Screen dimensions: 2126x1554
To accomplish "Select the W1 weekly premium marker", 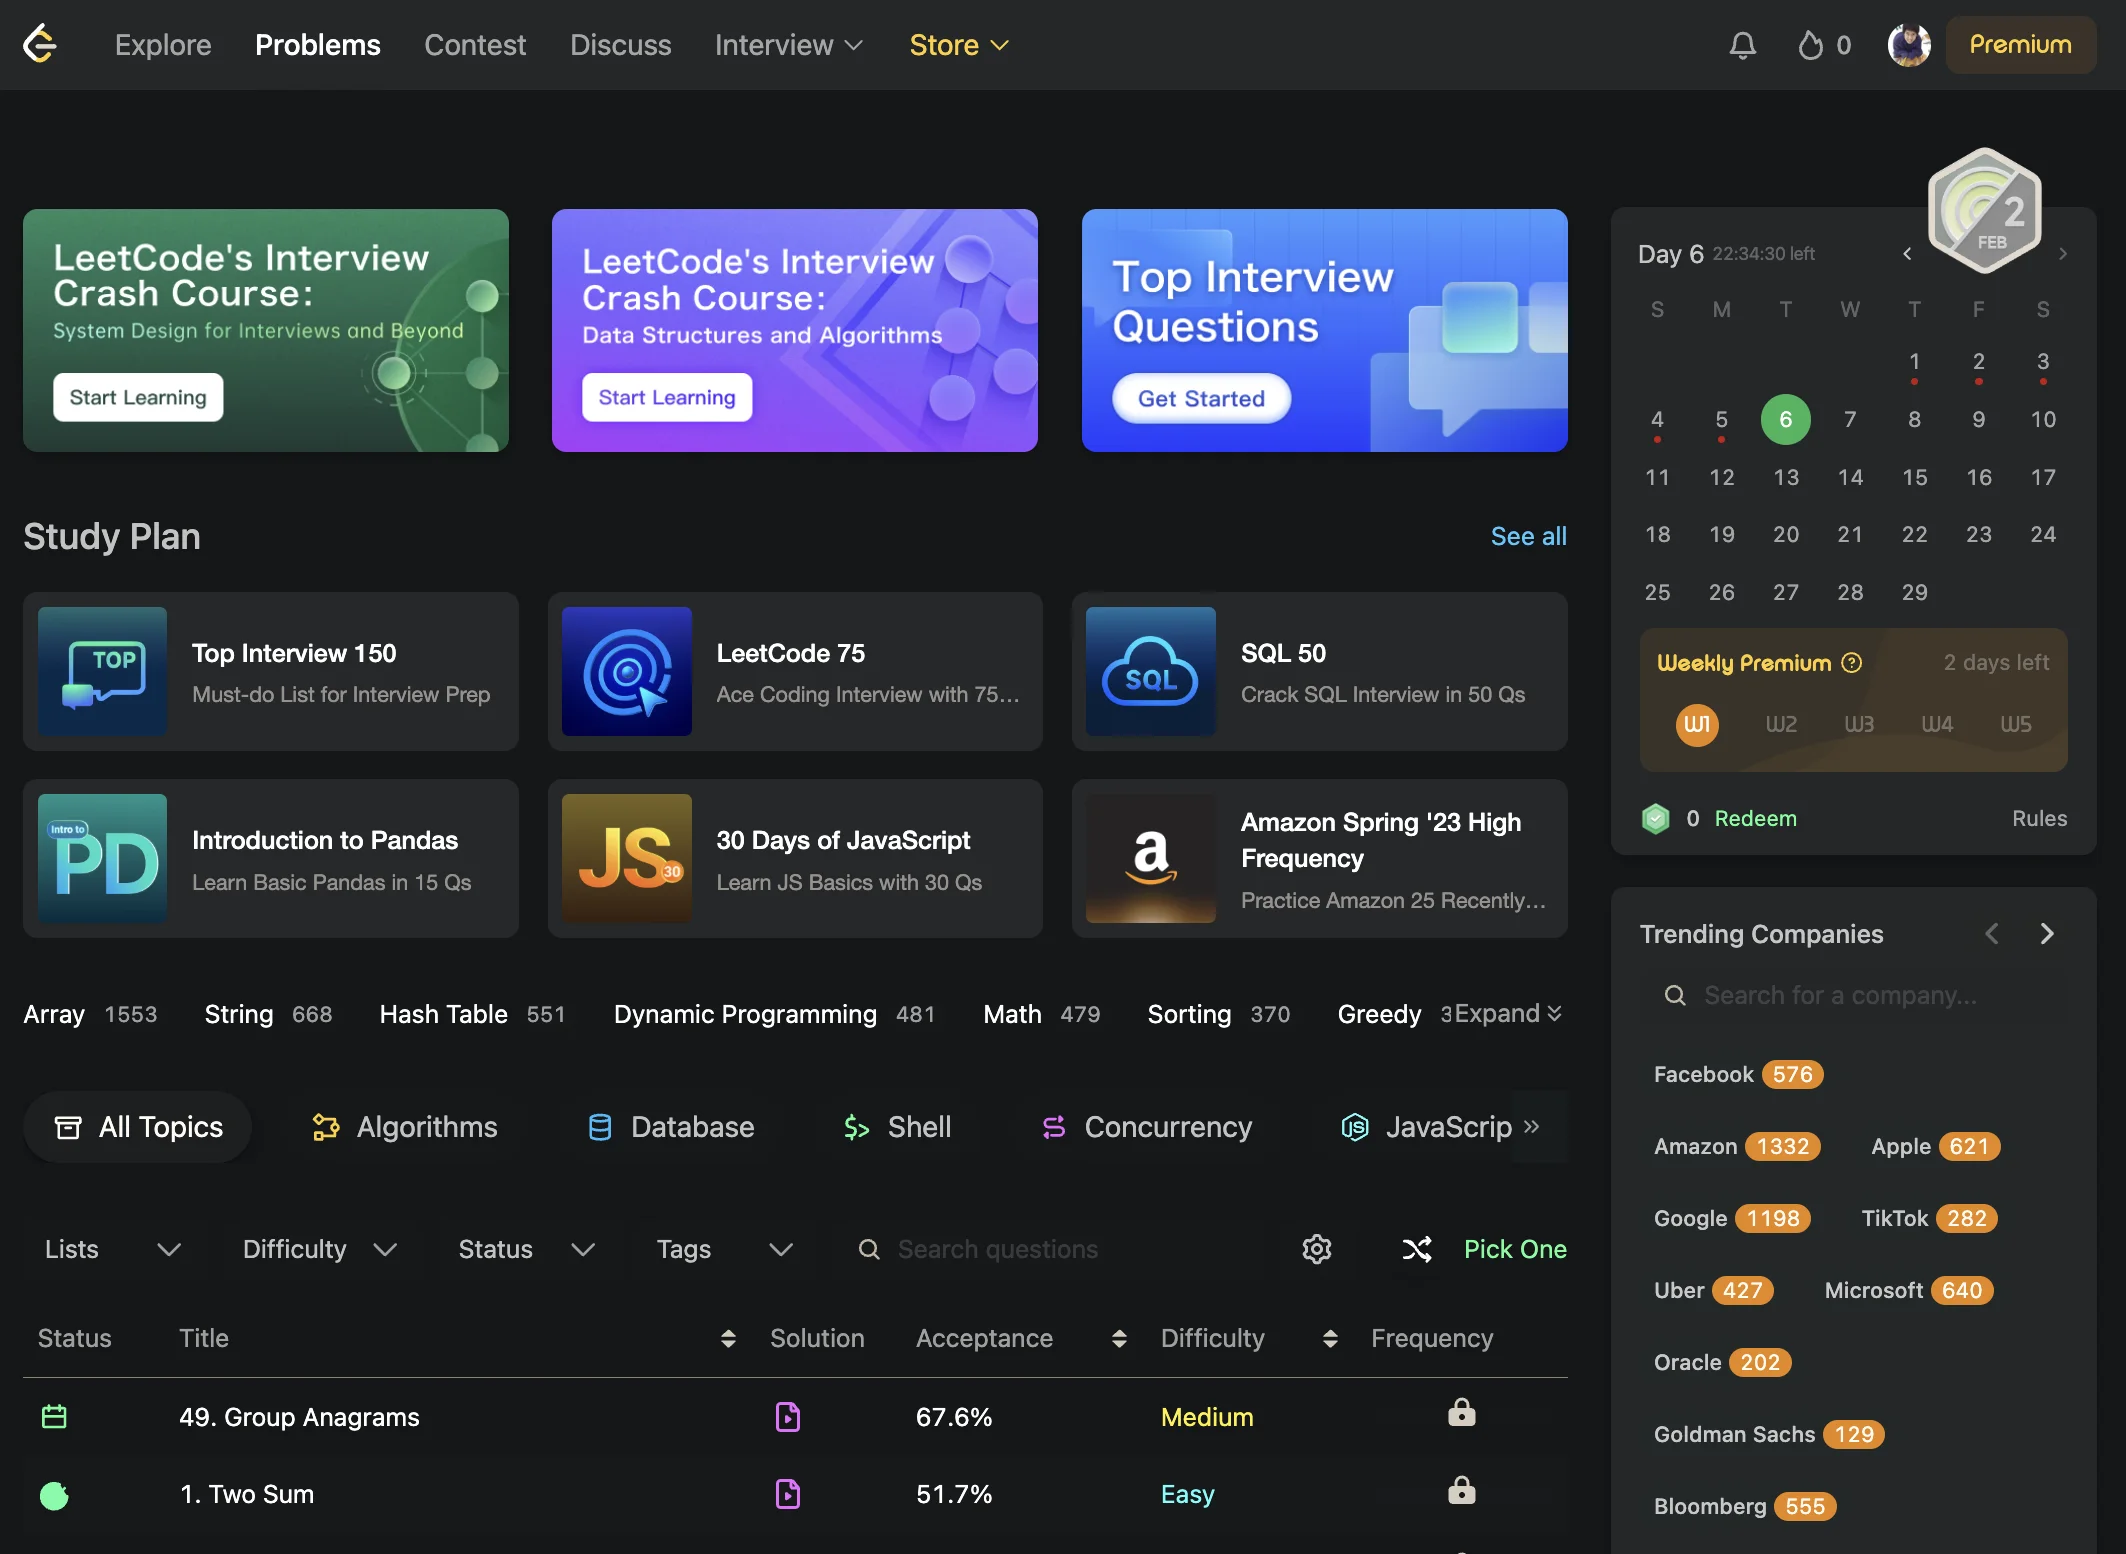I will (1697, 724).
